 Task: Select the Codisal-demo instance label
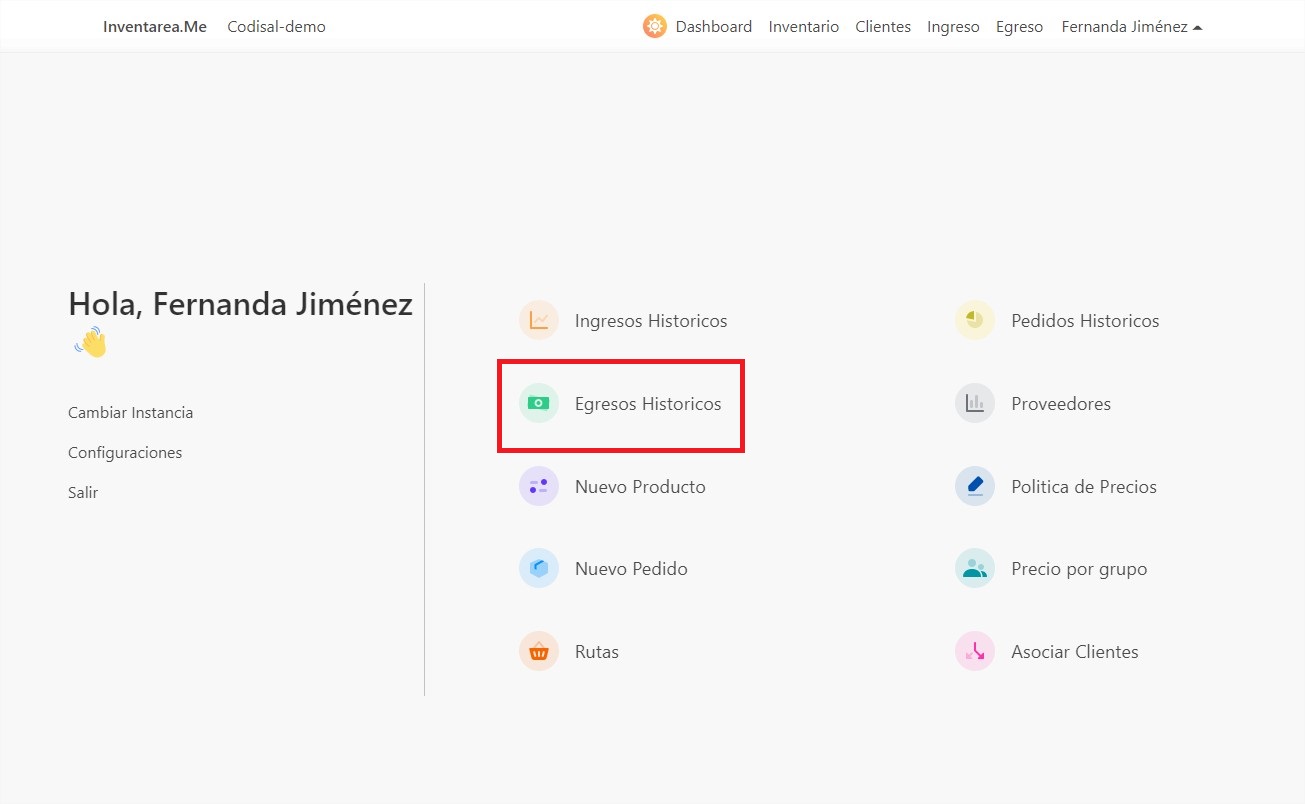(x=276, y=26)
